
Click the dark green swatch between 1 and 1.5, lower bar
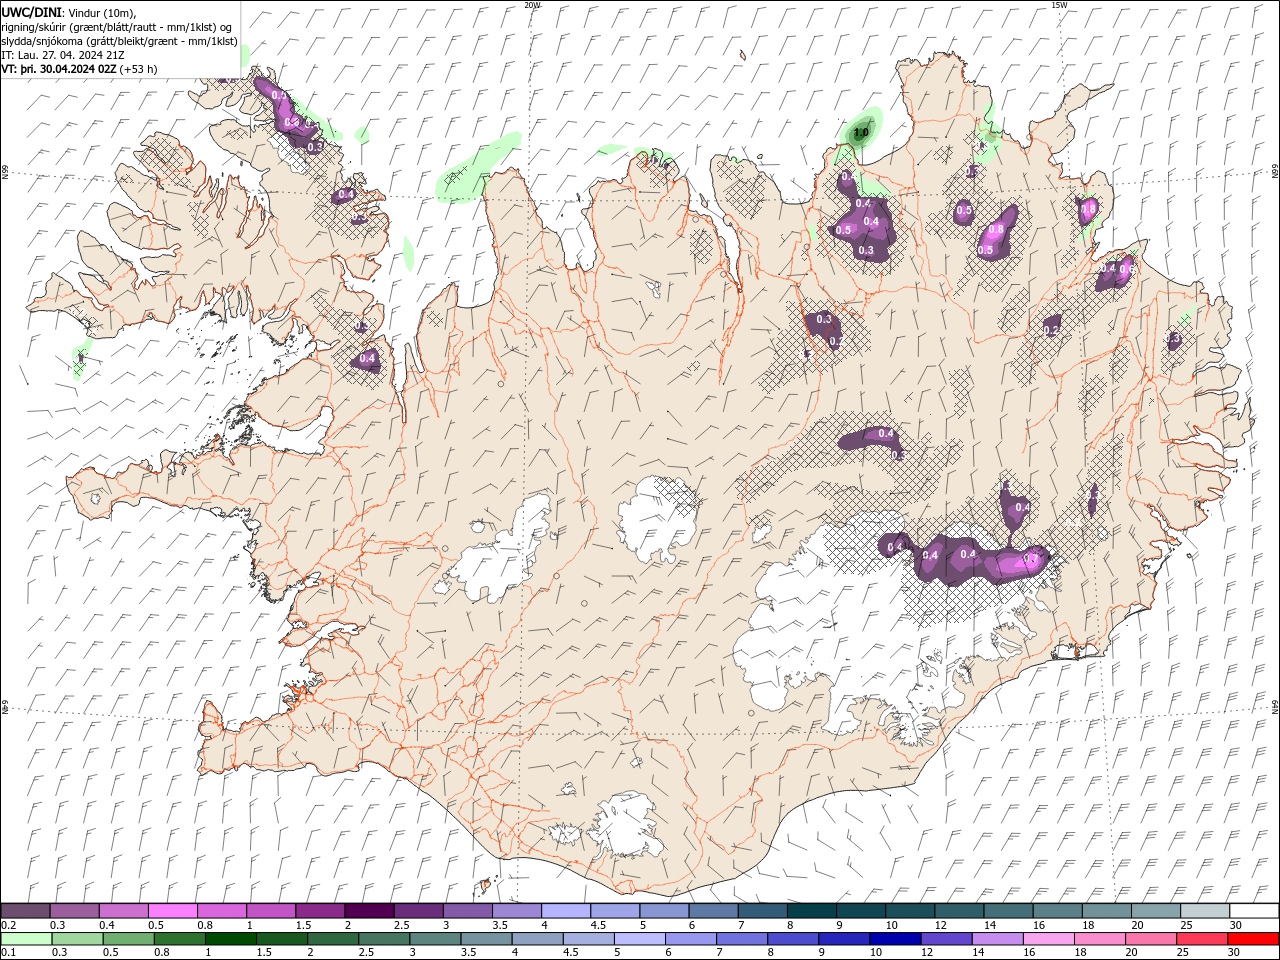(x=231, y=939)
